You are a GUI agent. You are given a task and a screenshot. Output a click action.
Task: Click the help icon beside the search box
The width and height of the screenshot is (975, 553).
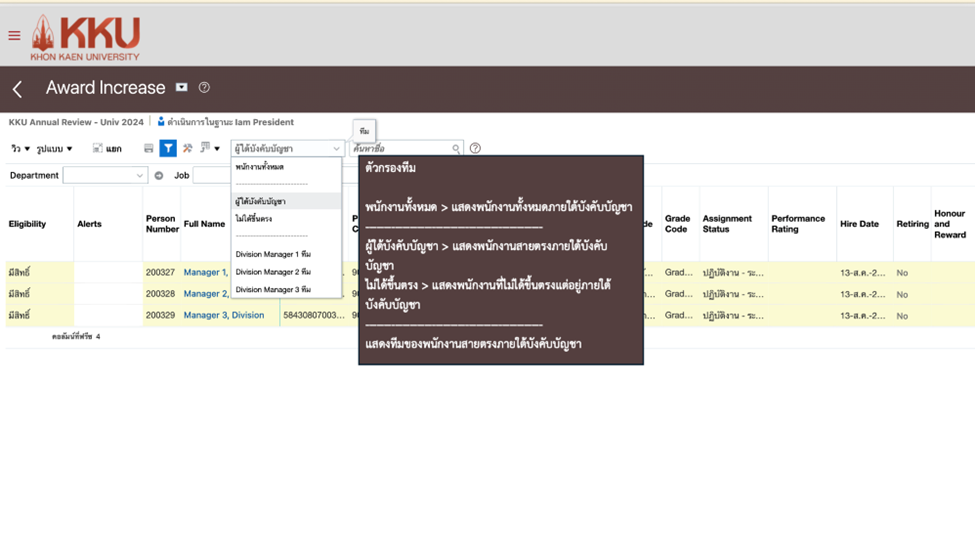475,148
